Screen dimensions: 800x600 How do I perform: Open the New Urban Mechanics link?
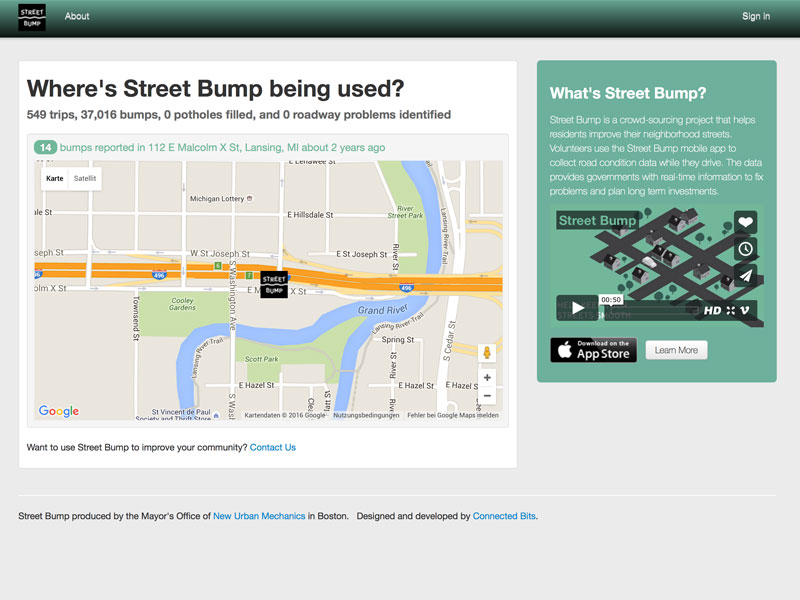click(x=259, y=516)
